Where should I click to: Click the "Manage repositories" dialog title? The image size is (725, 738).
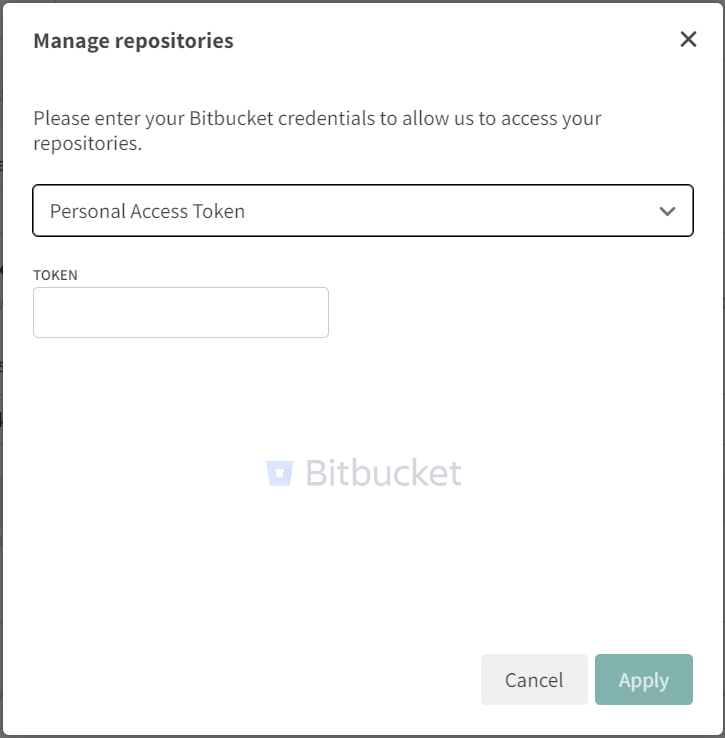tap(133, 41)
